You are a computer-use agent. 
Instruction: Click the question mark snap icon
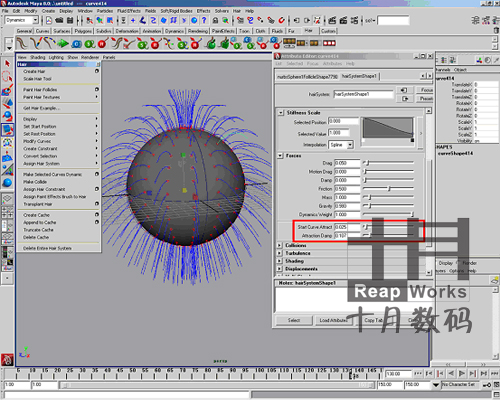coord(204,20)
